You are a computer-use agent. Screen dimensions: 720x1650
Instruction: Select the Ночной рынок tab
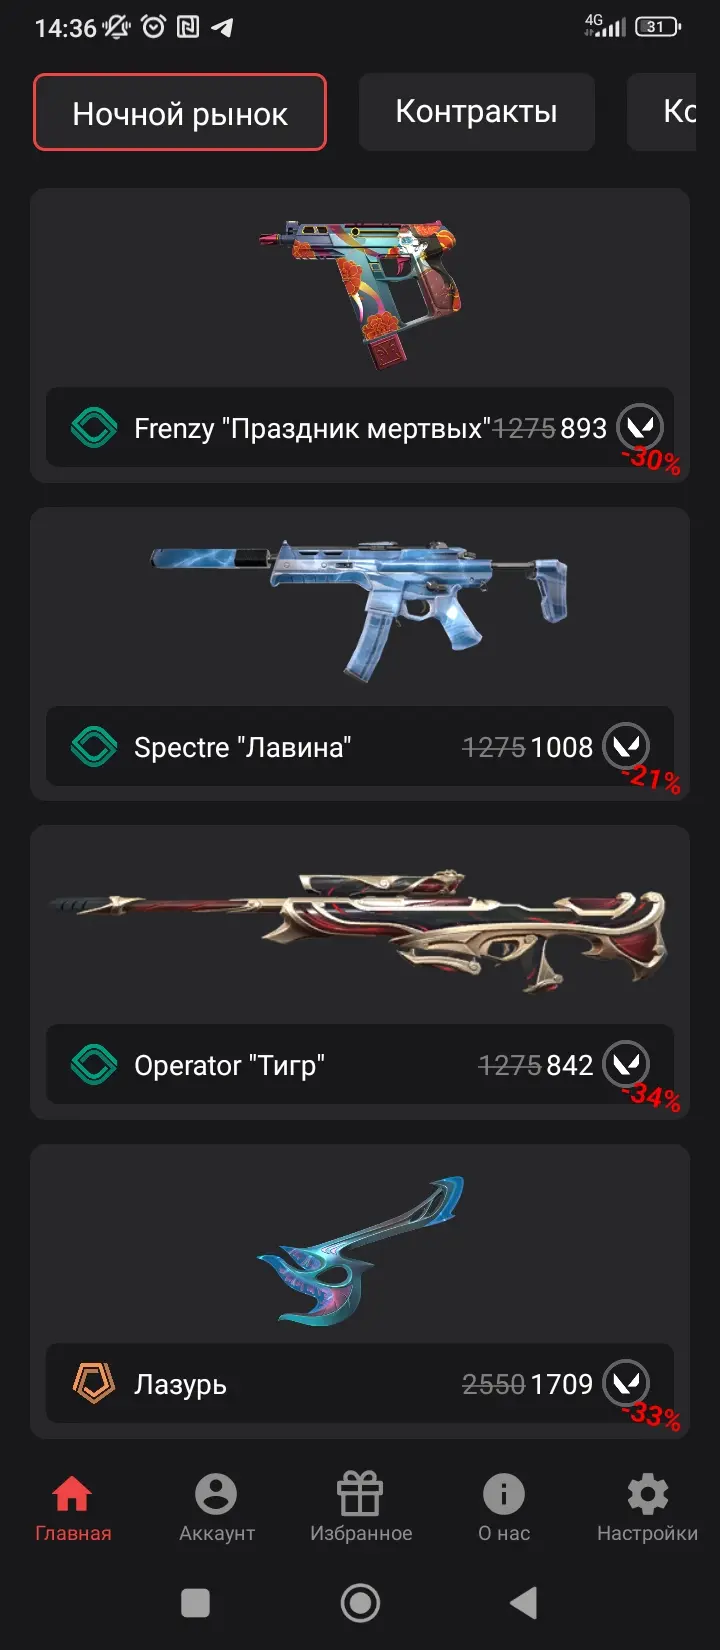180,112
